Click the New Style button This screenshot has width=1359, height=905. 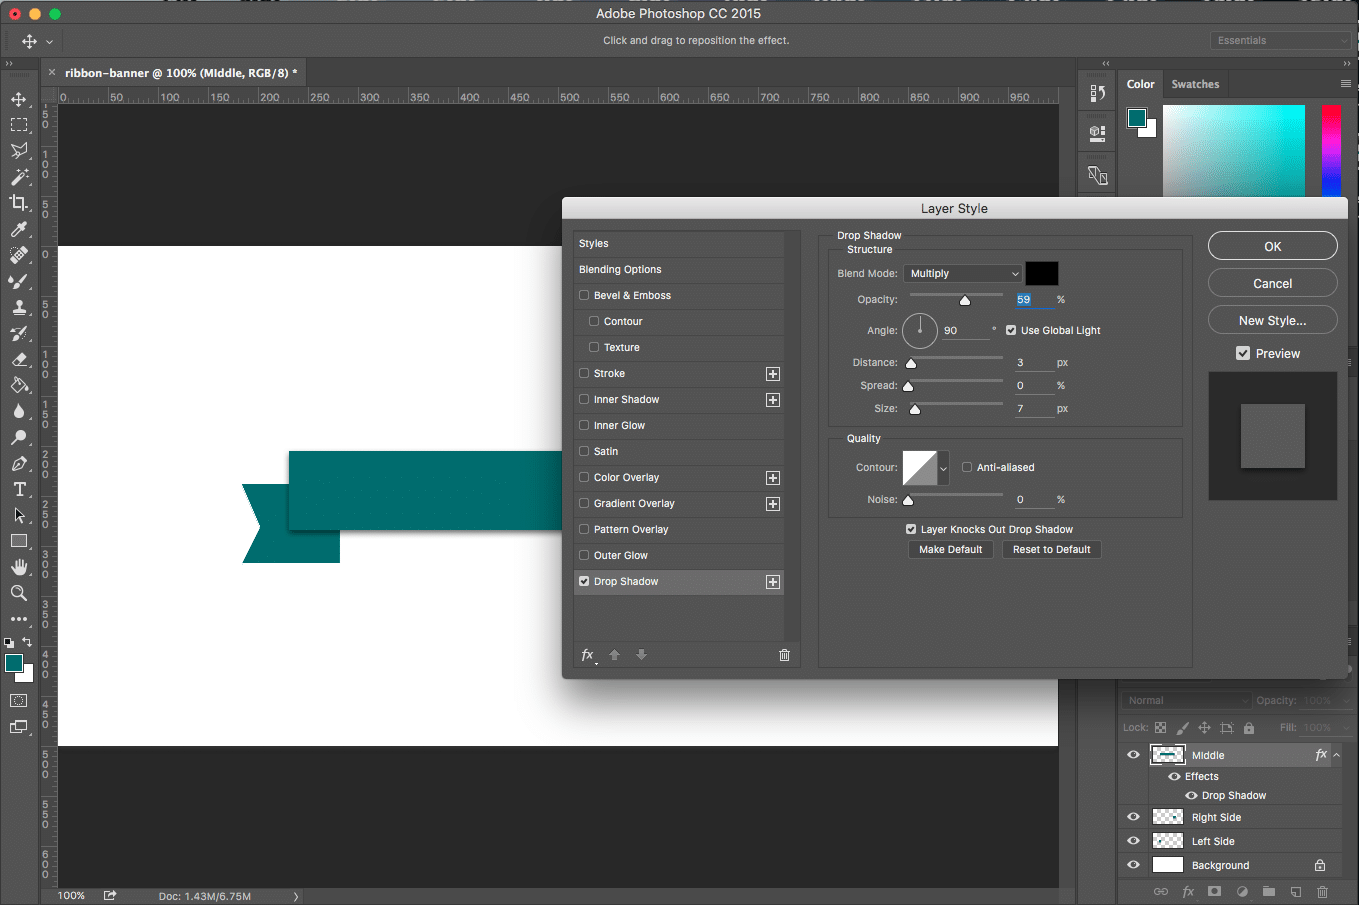point(1272,319)
